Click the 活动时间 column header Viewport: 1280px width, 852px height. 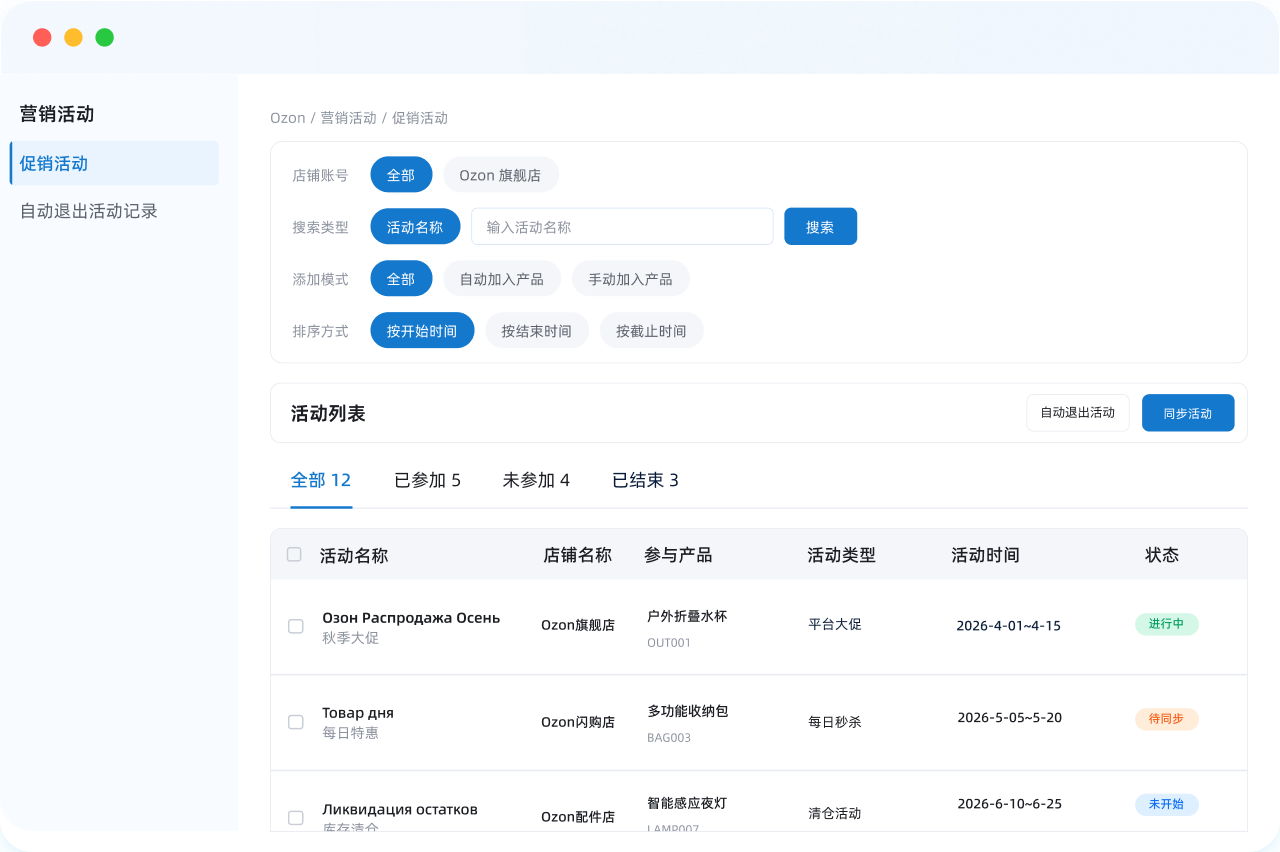(x=985, y=555)
